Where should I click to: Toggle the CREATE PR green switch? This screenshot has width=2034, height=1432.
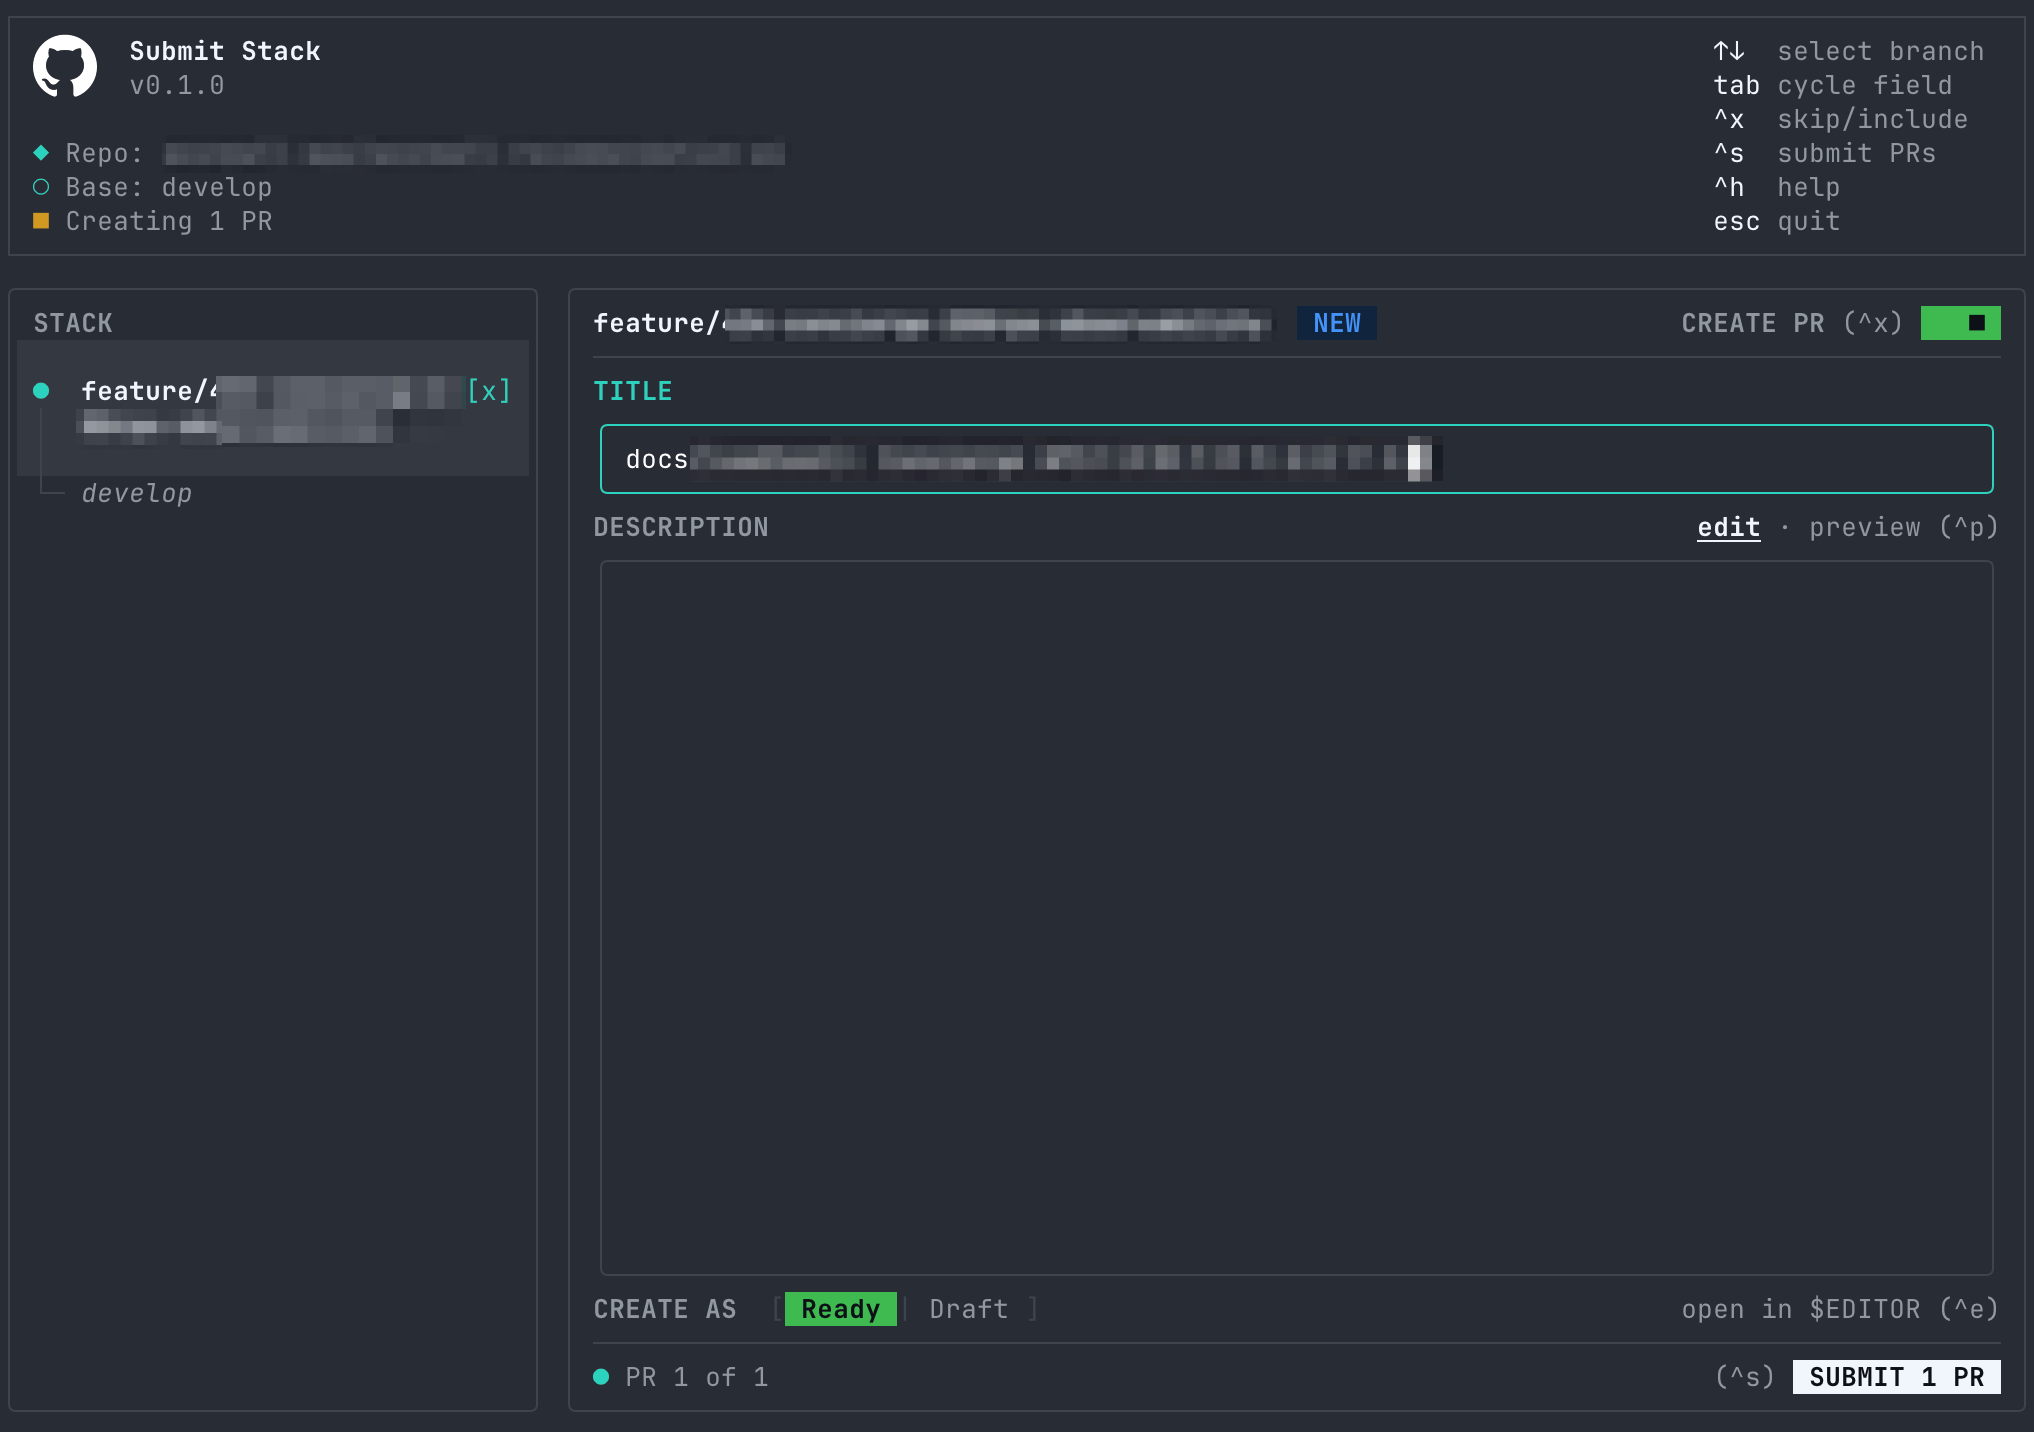coord(1960,323)
